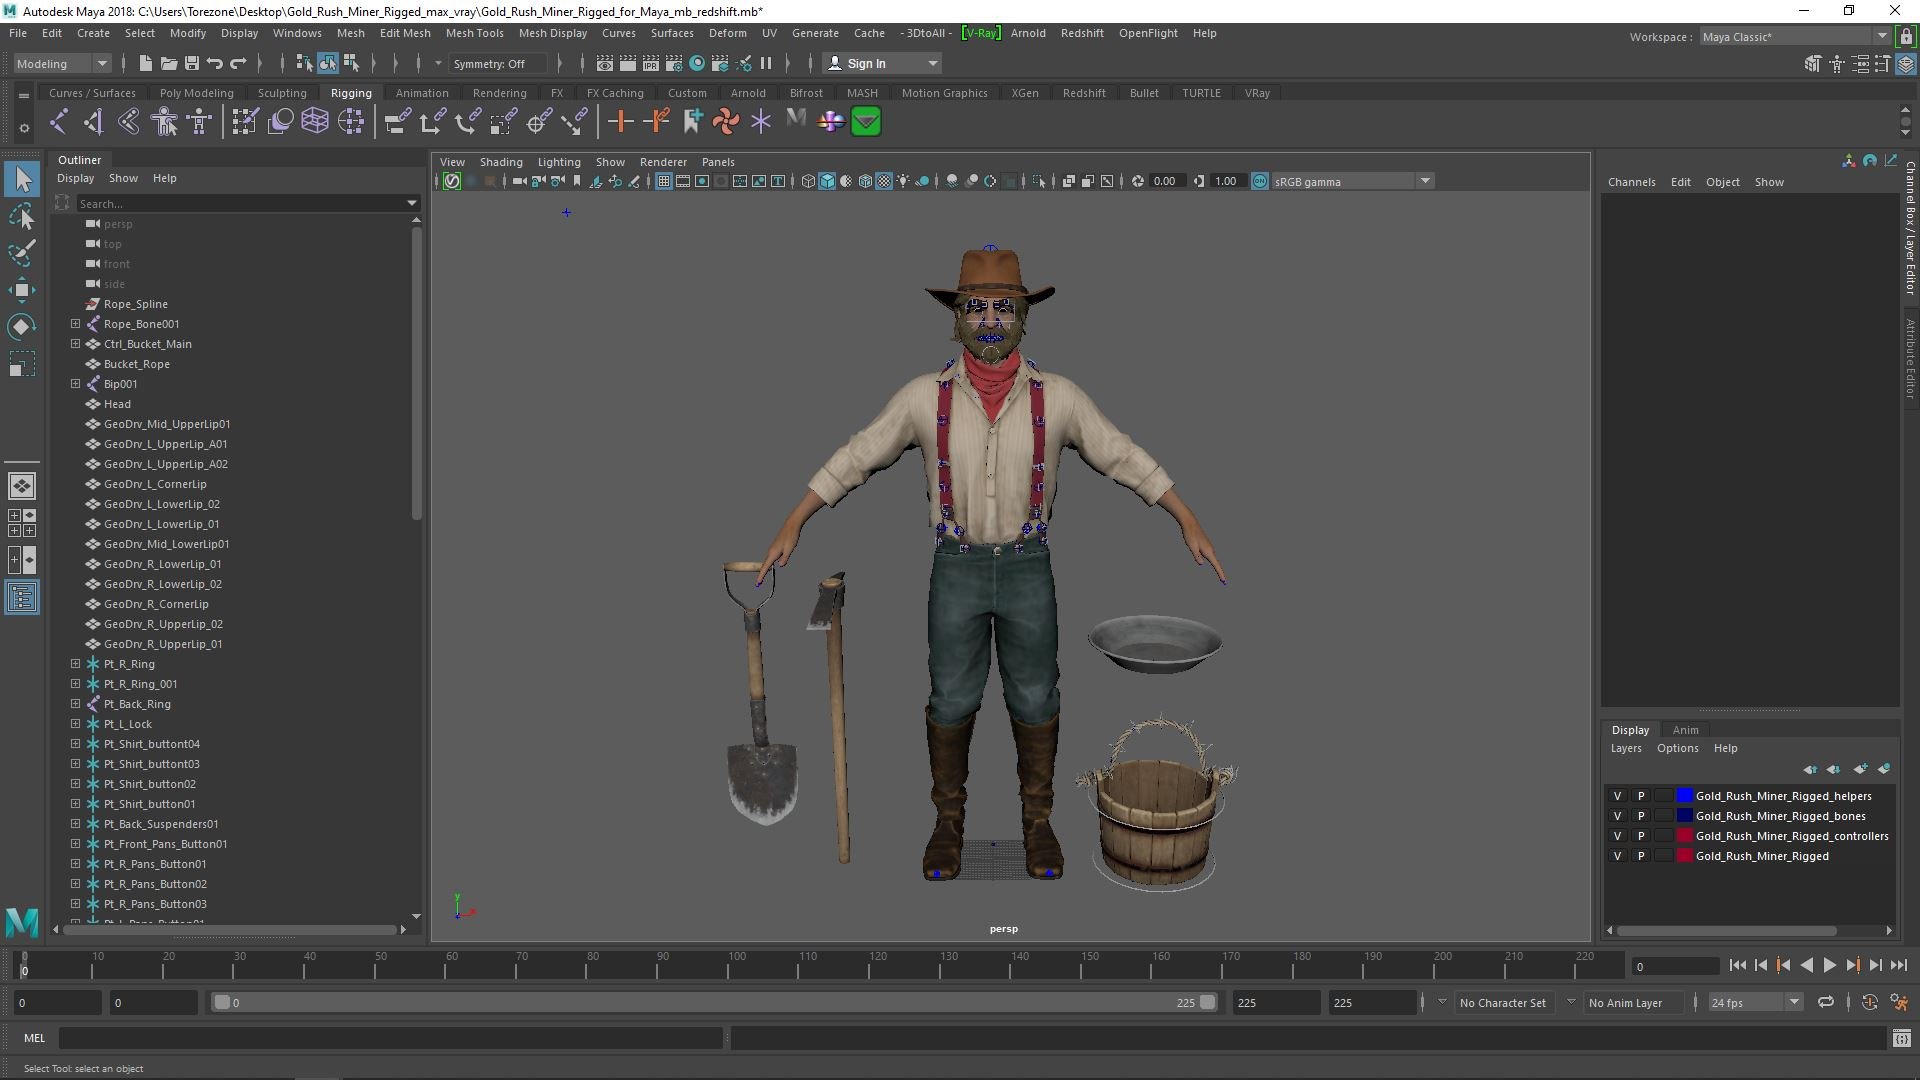The width and height of the screenshot is (1920, 1080).
Task: Activate the Rotate tool in toolbox
Action: 22,327
